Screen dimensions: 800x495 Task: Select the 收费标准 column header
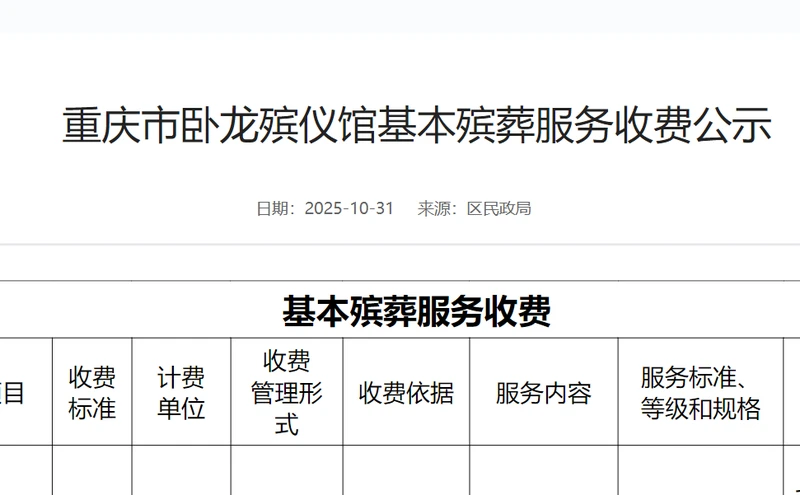click(x=92, y=392)
